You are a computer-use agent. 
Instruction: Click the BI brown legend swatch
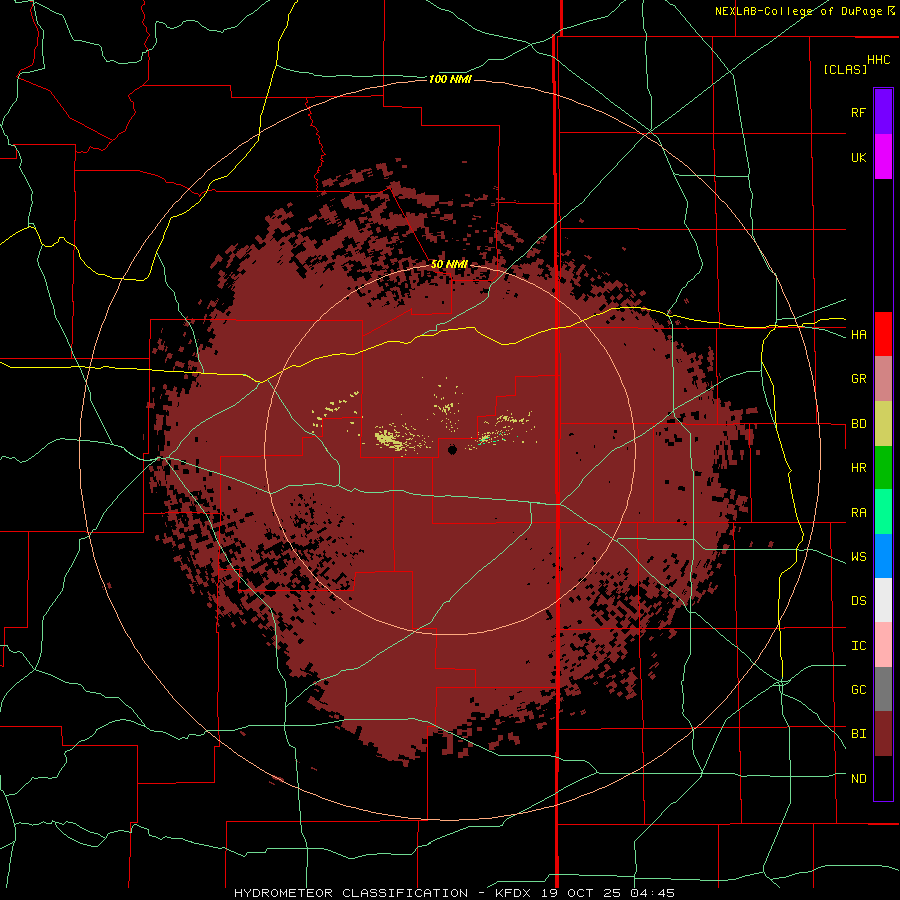click(x=883, y=734)
